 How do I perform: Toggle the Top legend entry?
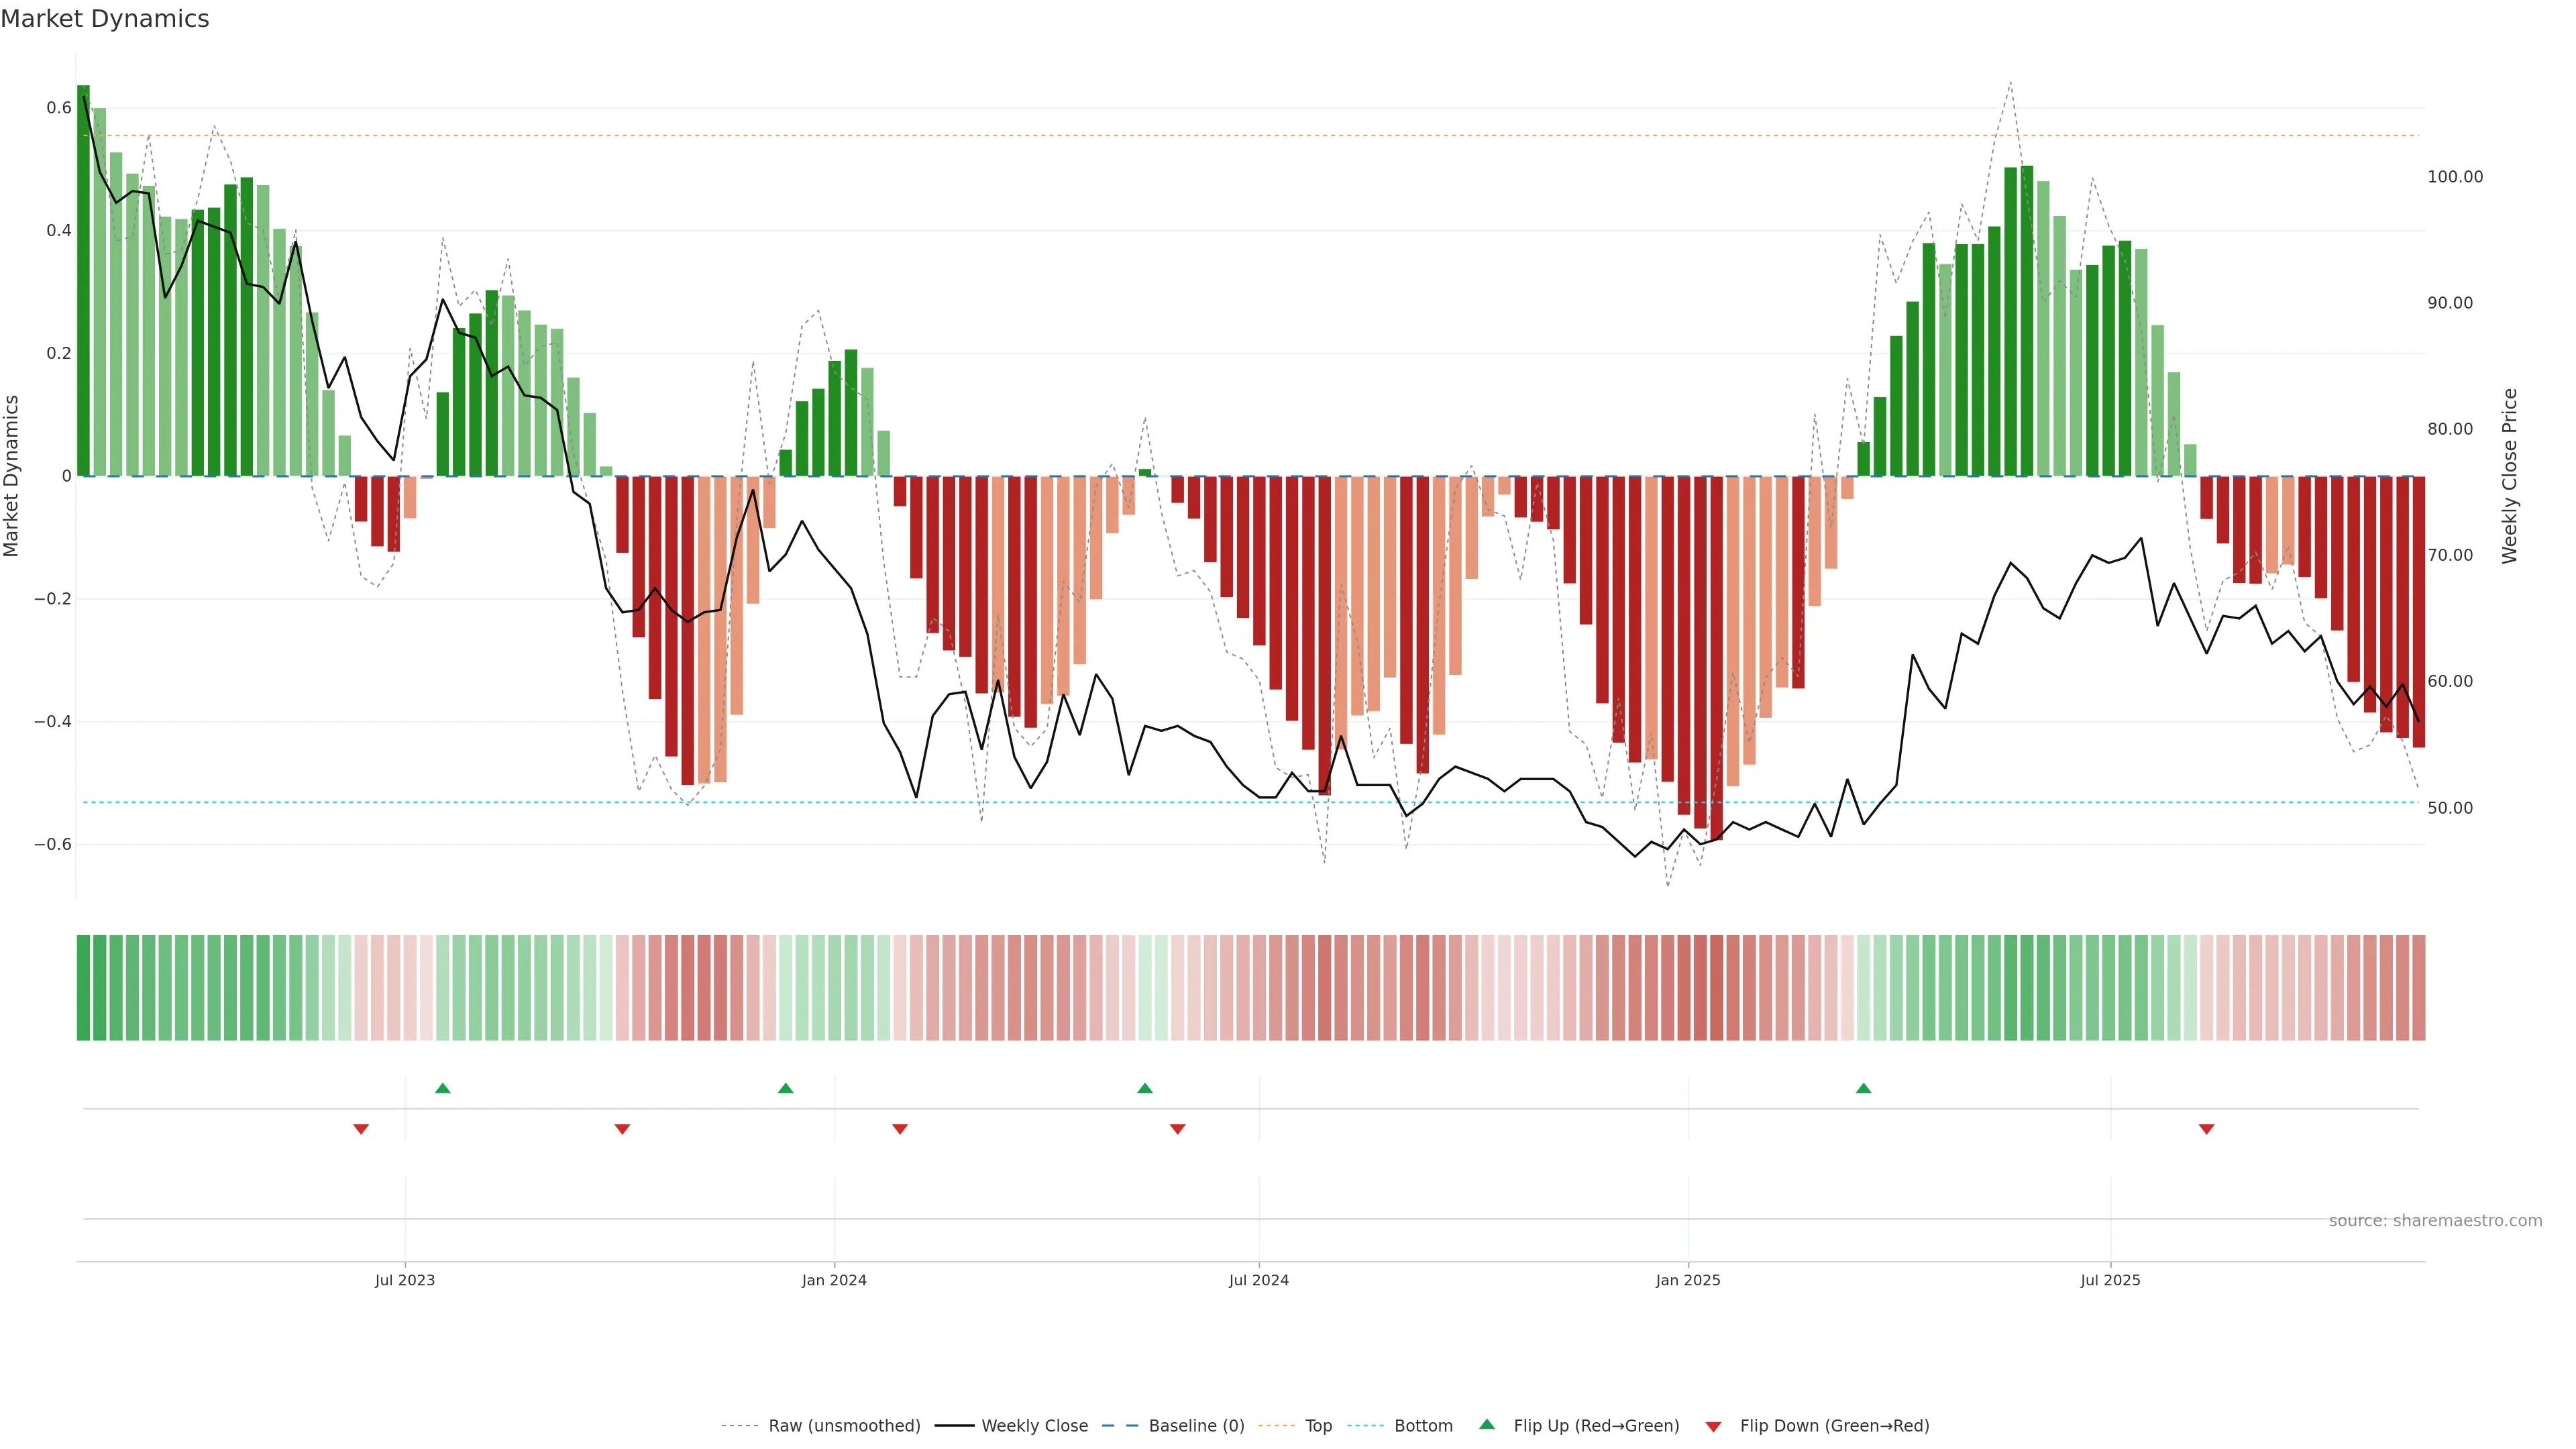tap(1318, 1425)
